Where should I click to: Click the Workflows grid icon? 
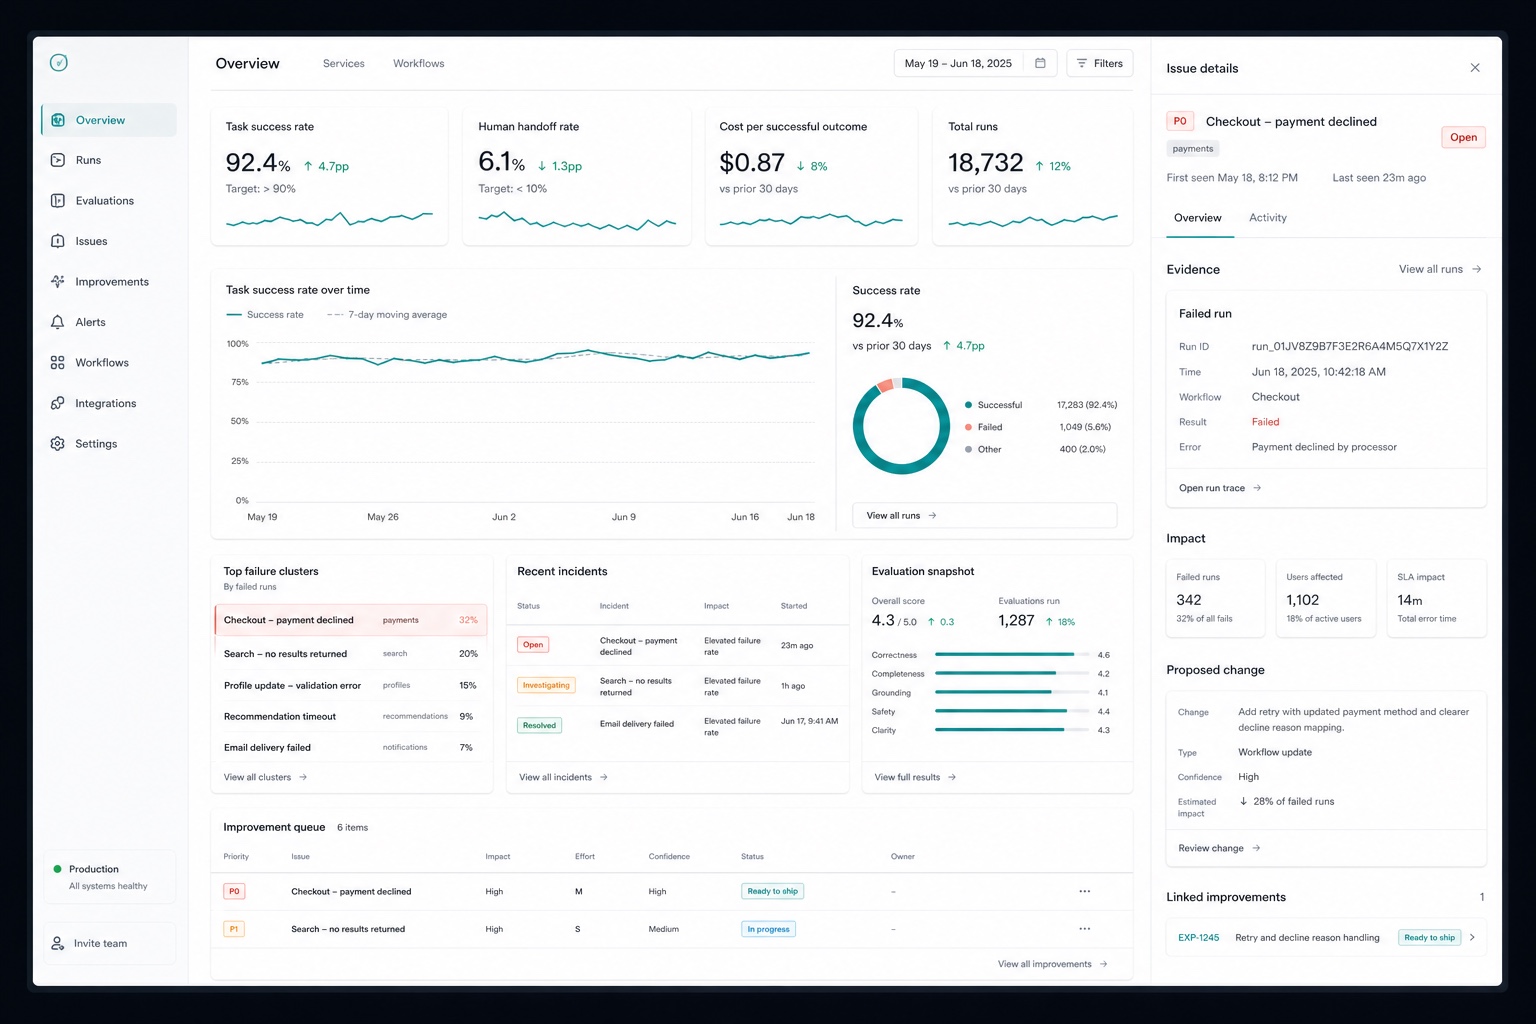(58, 363)
